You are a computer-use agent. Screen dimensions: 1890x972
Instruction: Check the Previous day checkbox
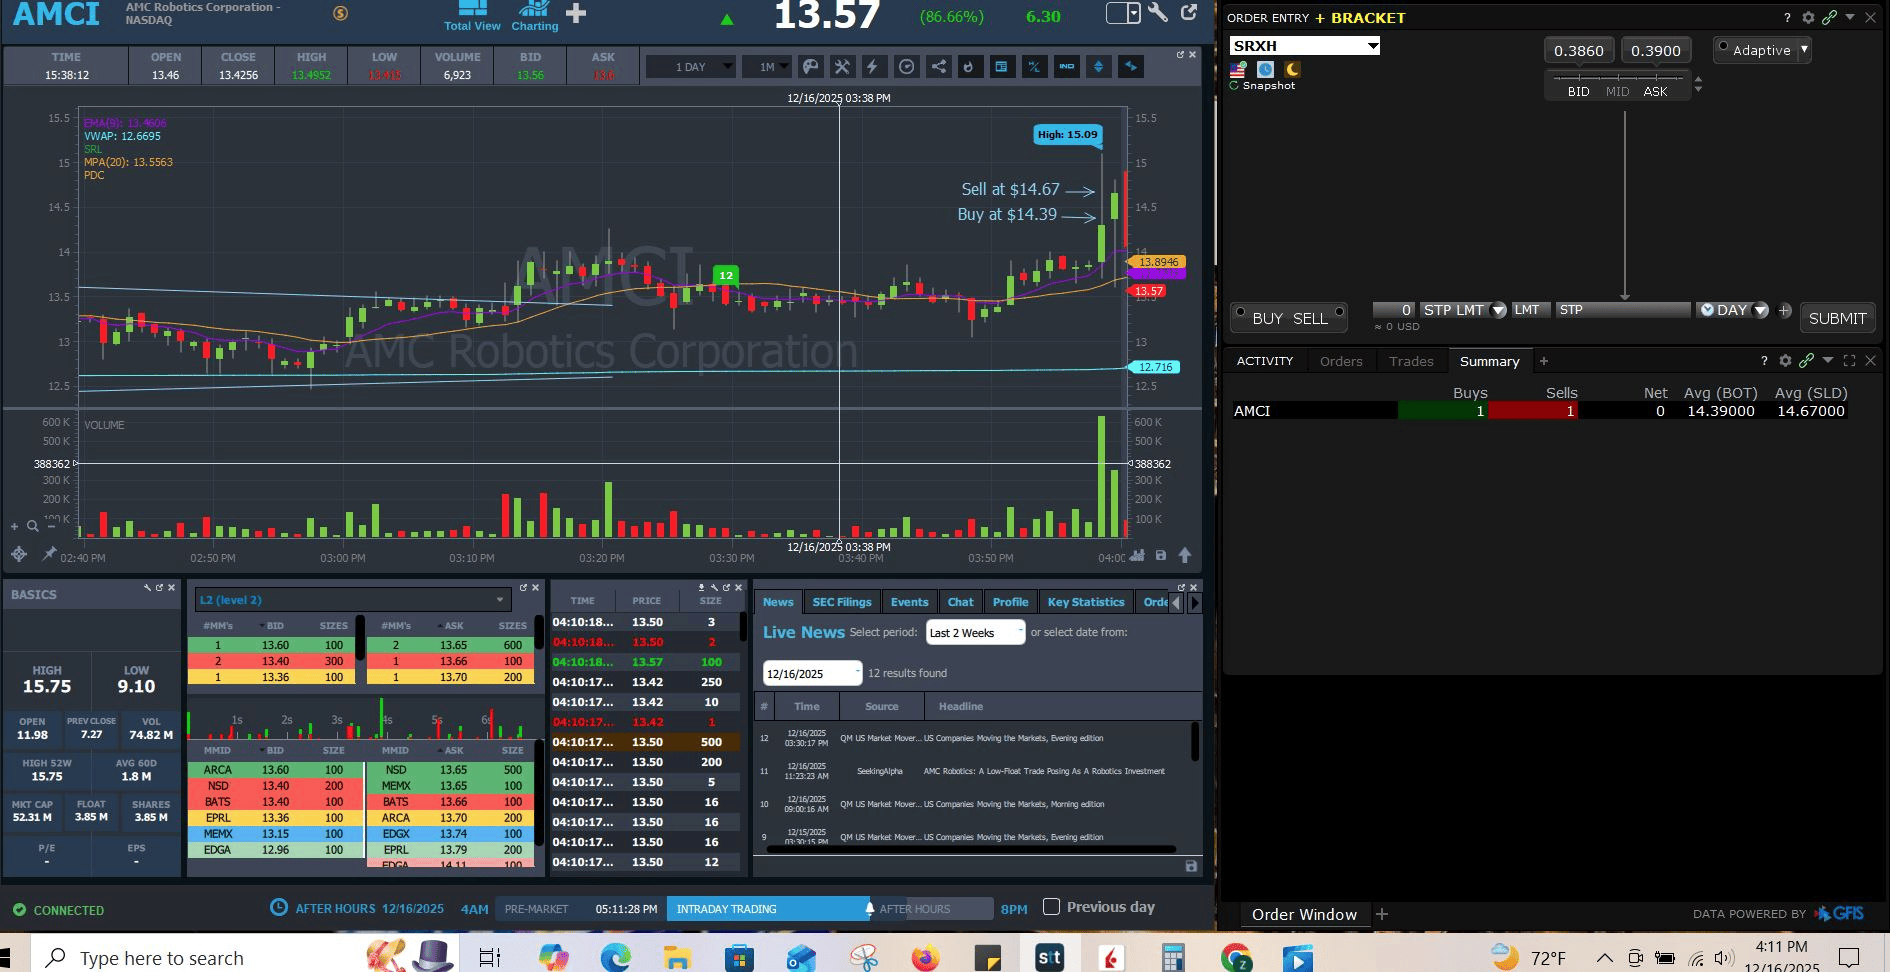(1051, 907)
